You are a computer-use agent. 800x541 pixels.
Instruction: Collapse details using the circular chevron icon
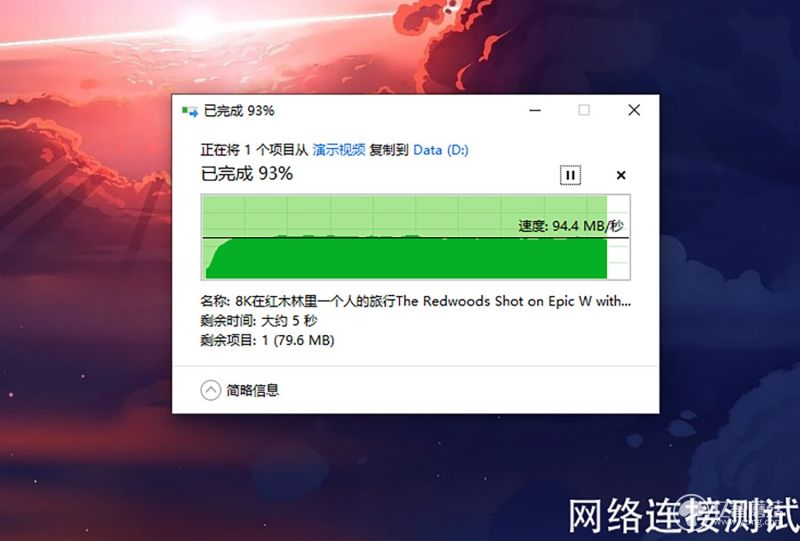tap(210, 390)
